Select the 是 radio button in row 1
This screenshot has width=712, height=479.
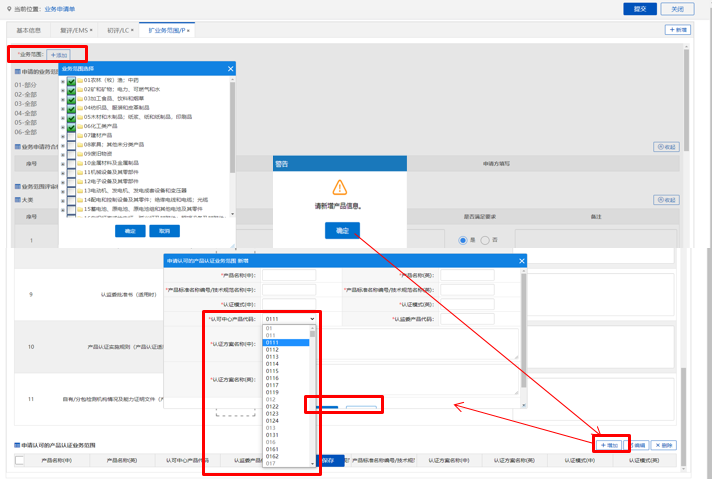tap(463, 240)
